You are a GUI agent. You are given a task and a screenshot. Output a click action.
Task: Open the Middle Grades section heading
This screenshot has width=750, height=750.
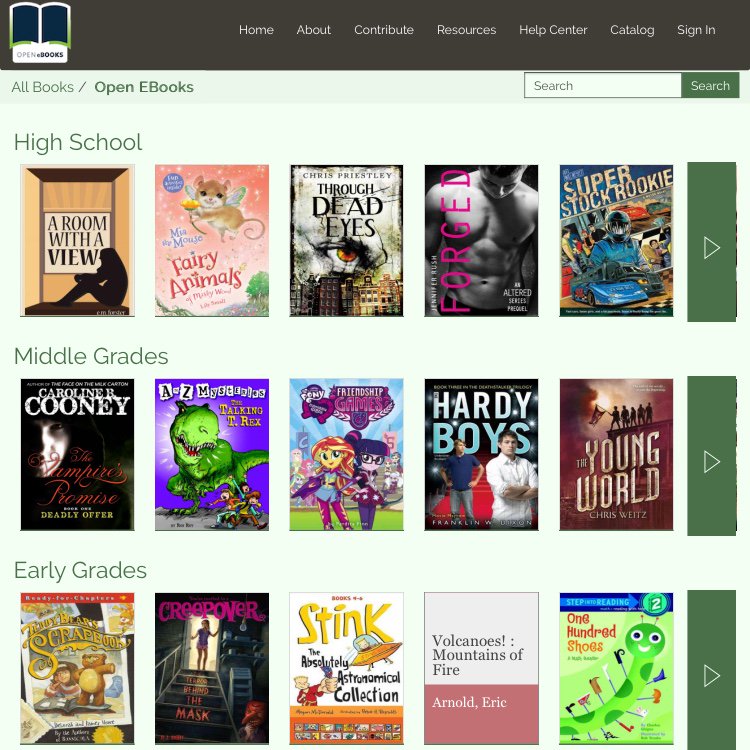91,356
